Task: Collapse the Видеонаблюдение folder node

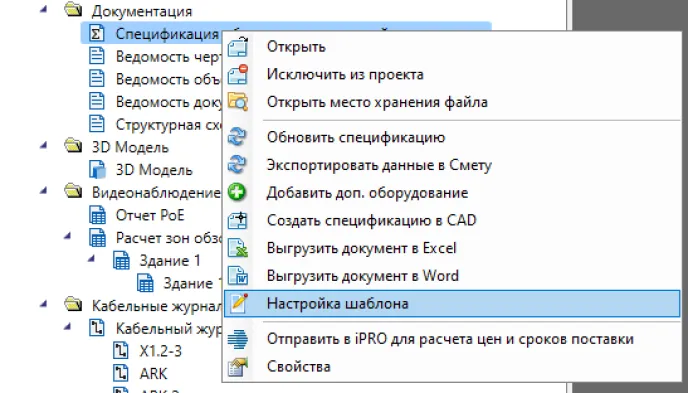Action: (x=43, y=190)
